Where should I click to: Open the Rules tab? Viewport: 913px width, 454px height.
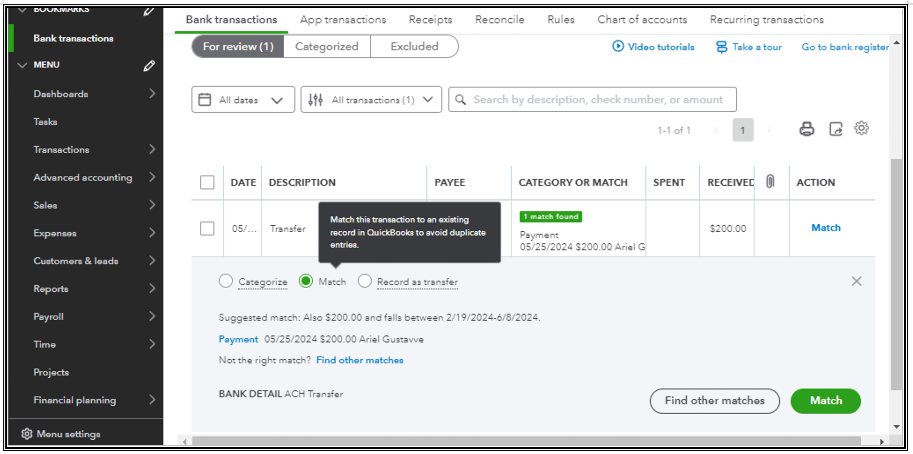click(x=561, y=20)
